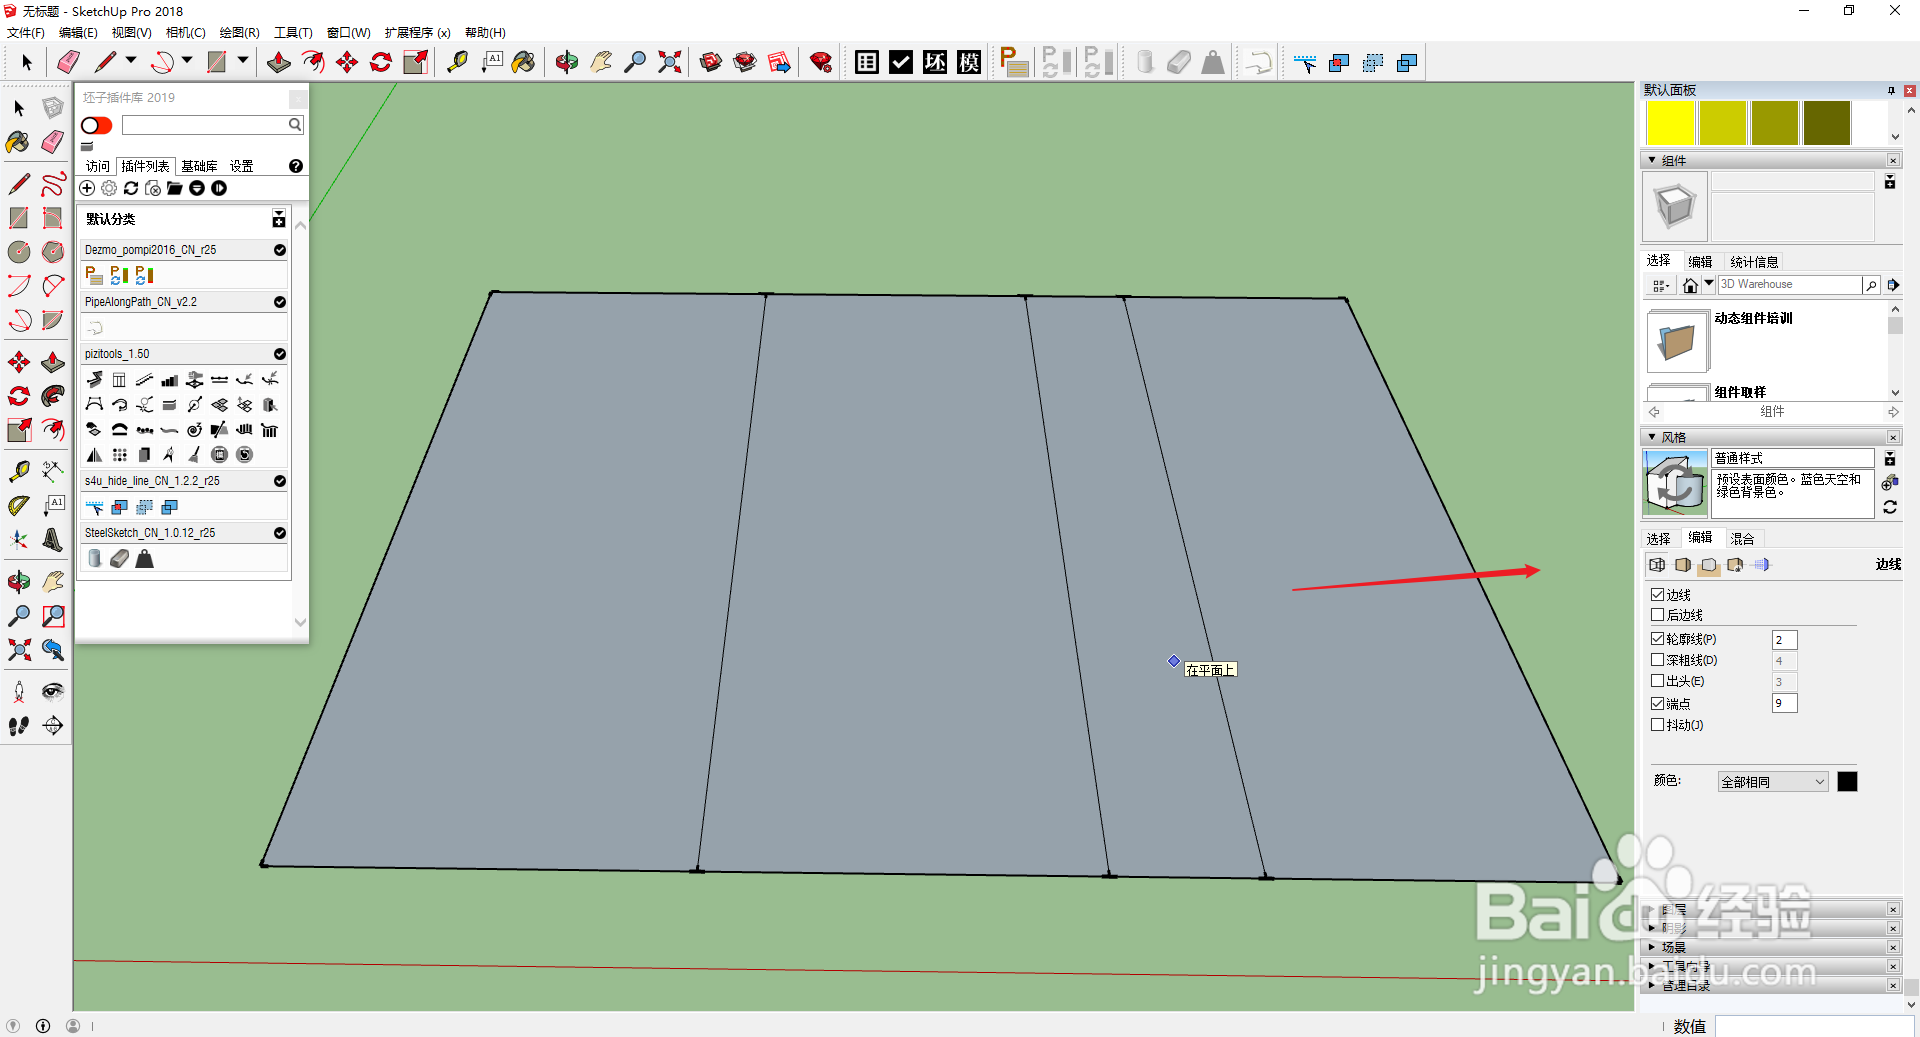The image size is (1920, 1037).
Task: Select the Protractor tool in left toolbar
Action: [19, 506]
